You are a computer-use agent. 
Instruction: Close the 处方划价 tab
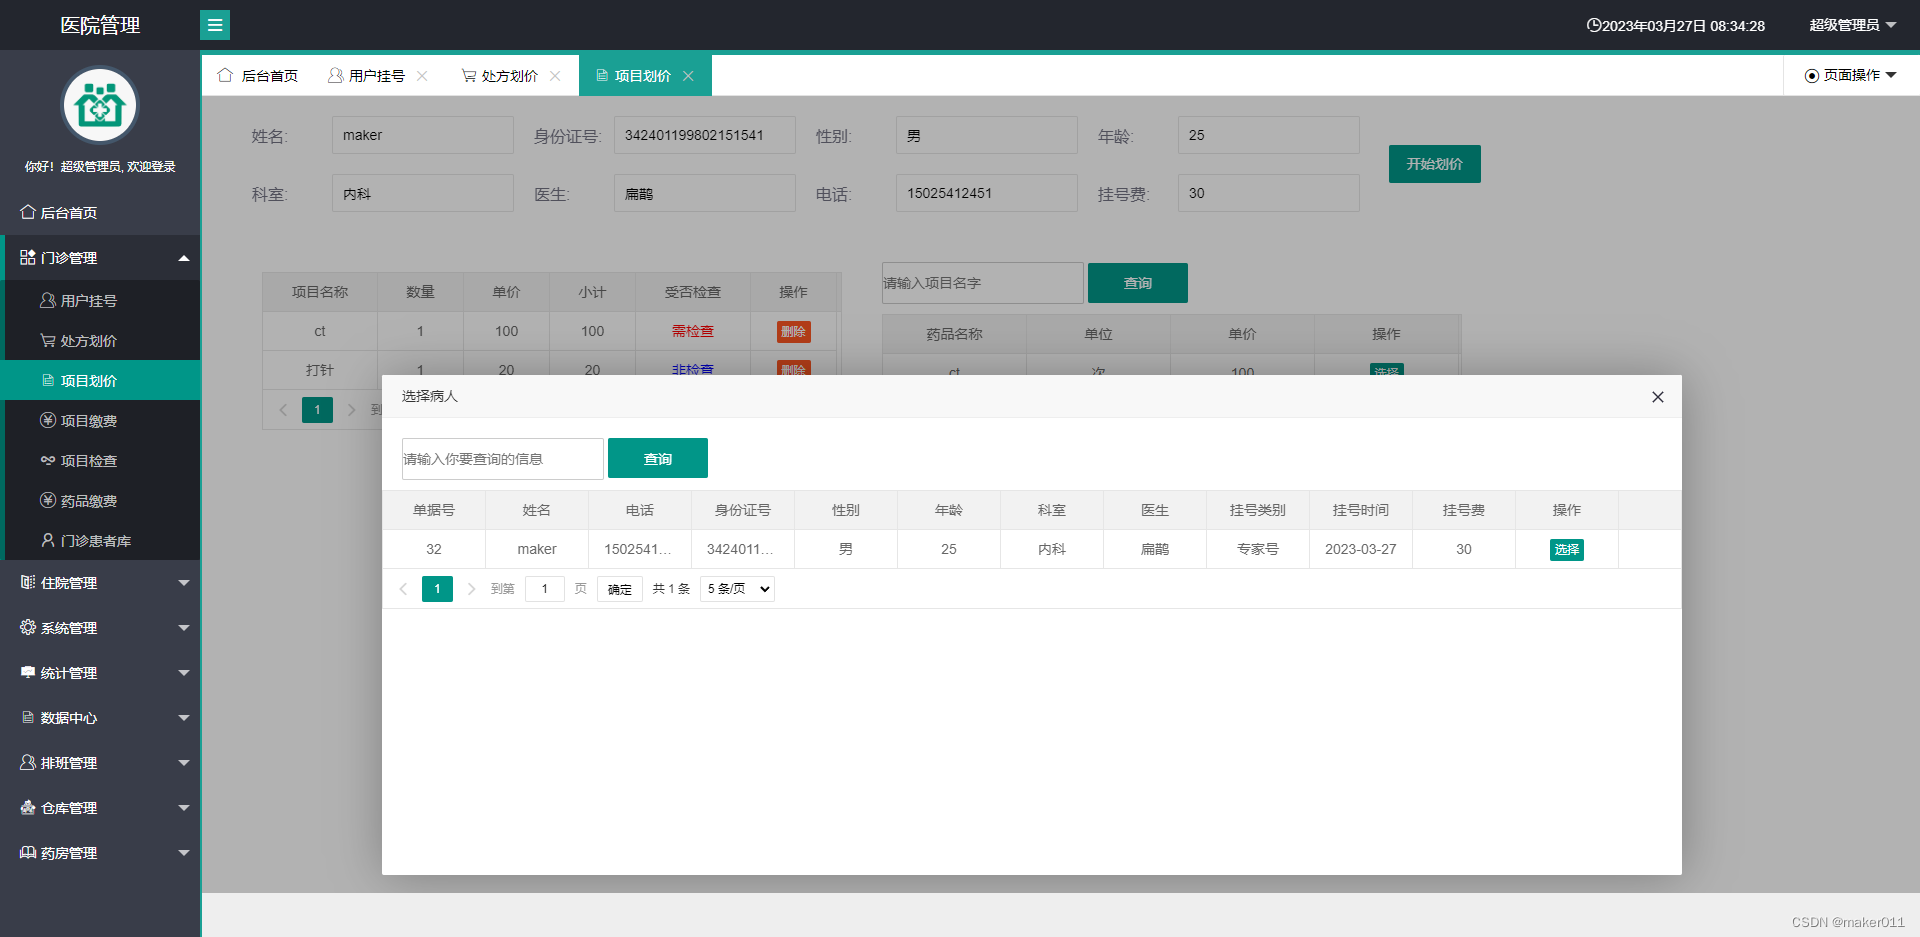pos(555,76)
